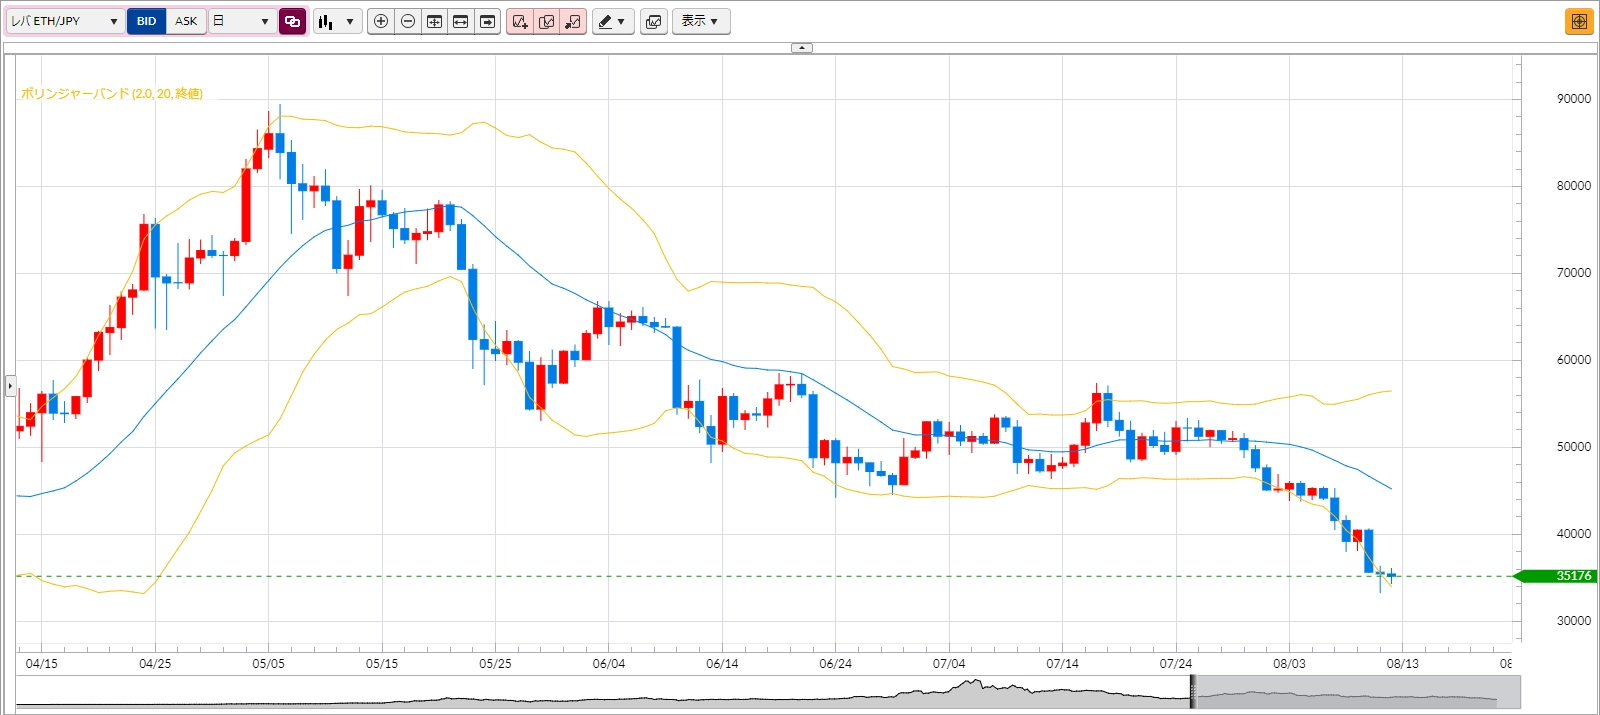Collapse the toolbar using top center arrow

coord(802,48)
